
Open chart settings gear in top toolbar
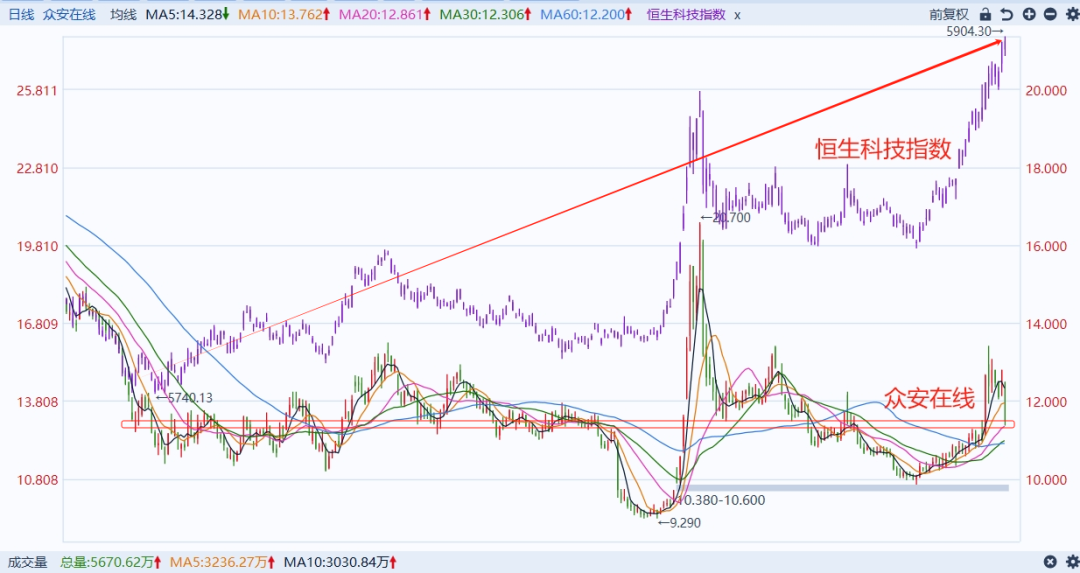click(1072, 14)
